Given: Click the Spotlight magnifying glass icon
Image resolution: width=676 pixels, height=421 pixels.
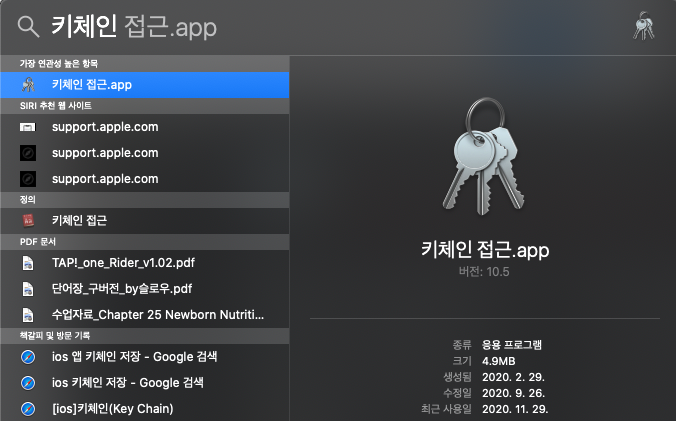Looking at the screenshot, I should pos(28,27).
